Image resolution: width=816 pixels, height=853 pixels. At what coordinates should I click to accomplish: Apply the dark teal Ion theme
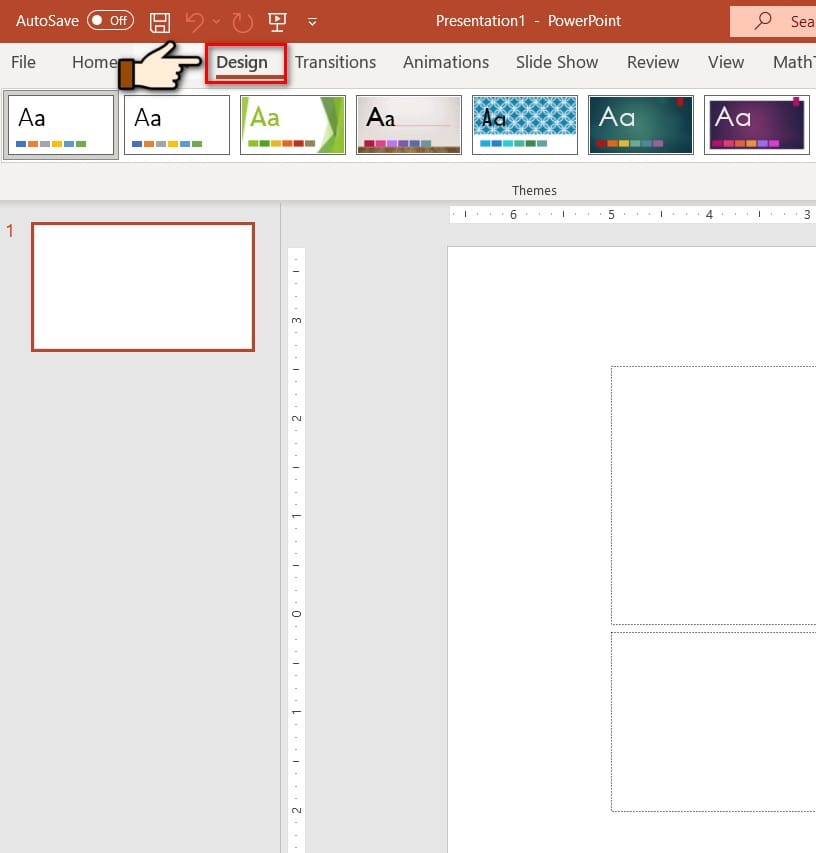click(x=641, y=125)
